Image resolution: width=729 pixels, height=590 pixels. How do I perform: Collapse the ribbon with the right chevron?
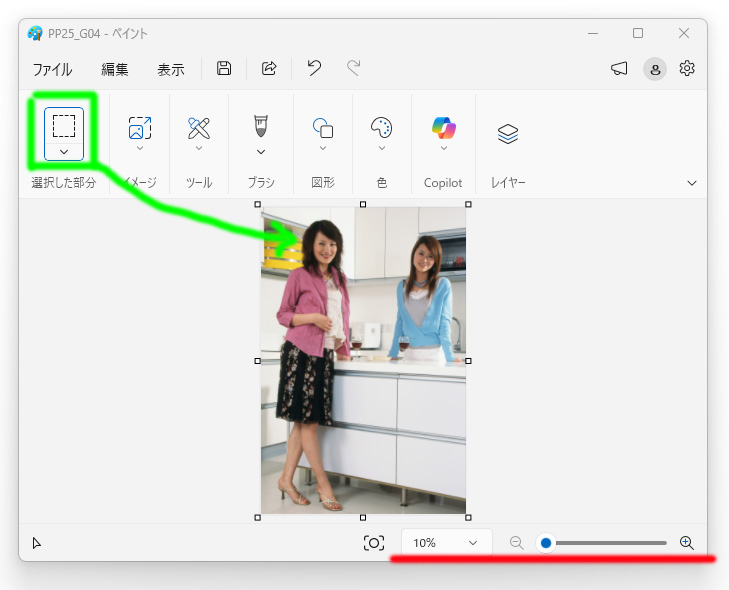692,183
